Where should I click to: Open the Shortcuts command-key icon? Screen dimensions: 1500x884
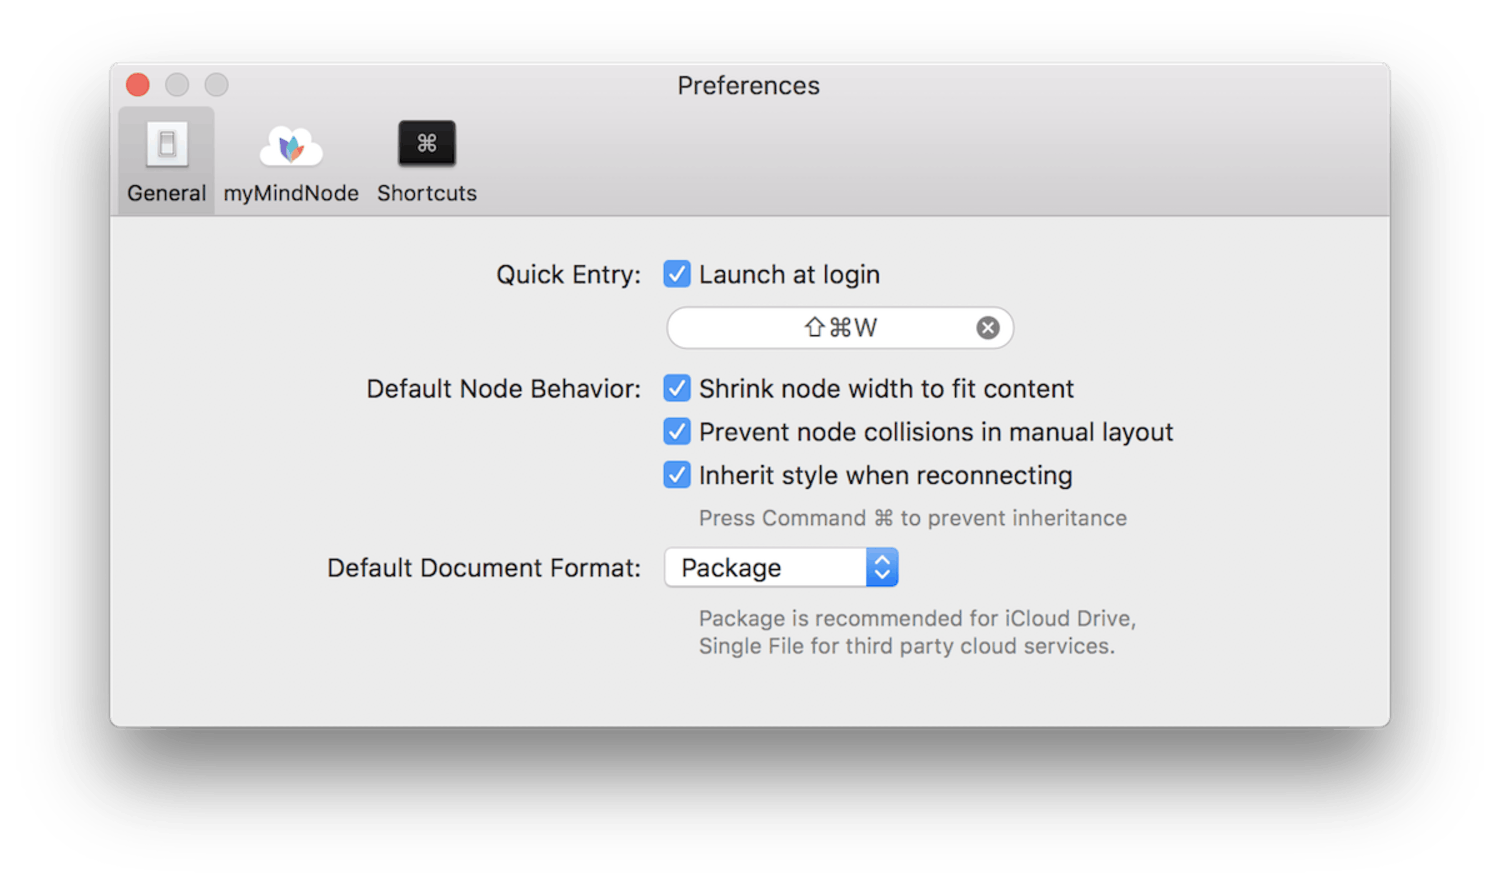(427, 144)
